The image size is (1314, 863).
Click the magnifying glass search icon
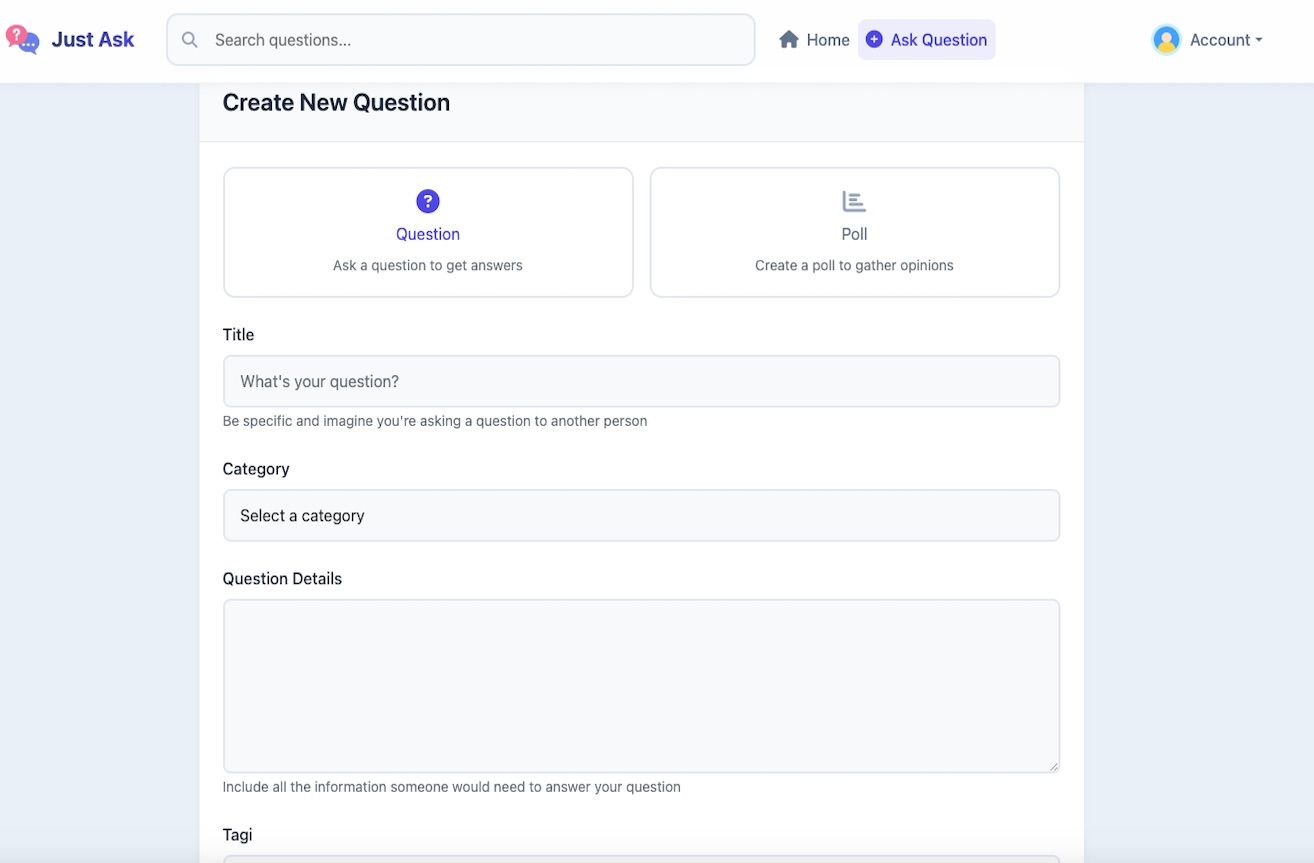[189, 40]
